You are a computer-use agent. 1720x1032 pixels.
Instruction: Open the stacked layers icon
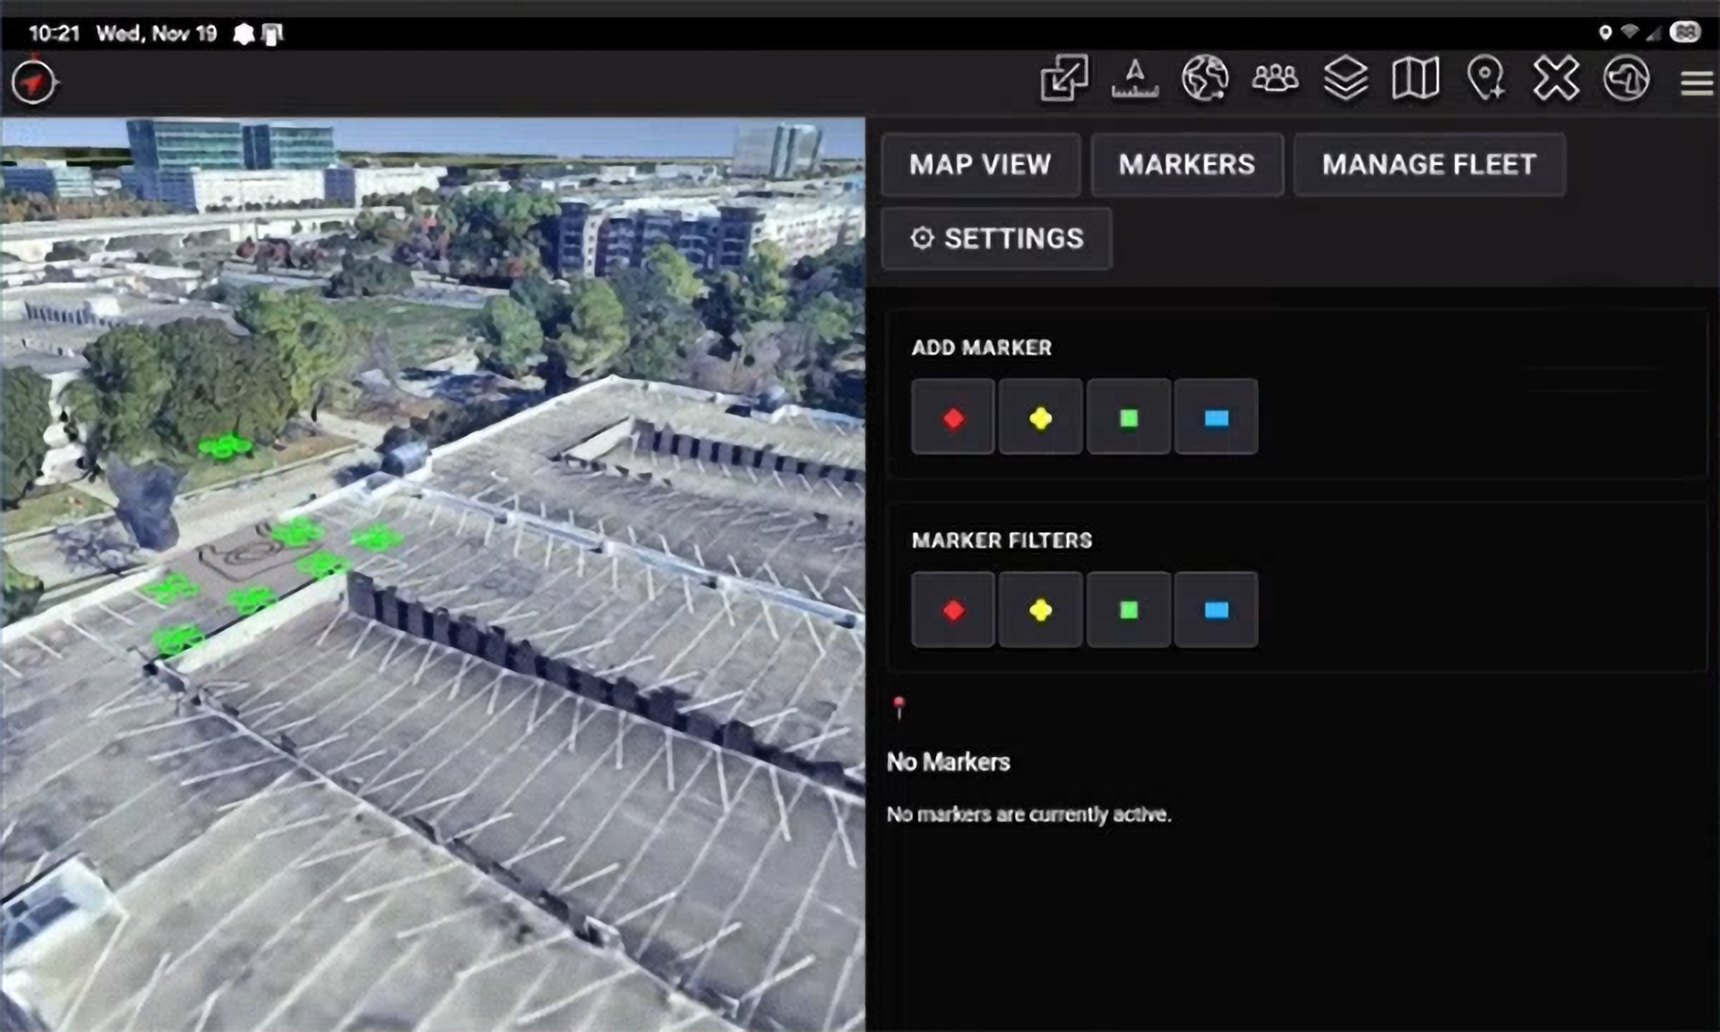coord(1346,78)
